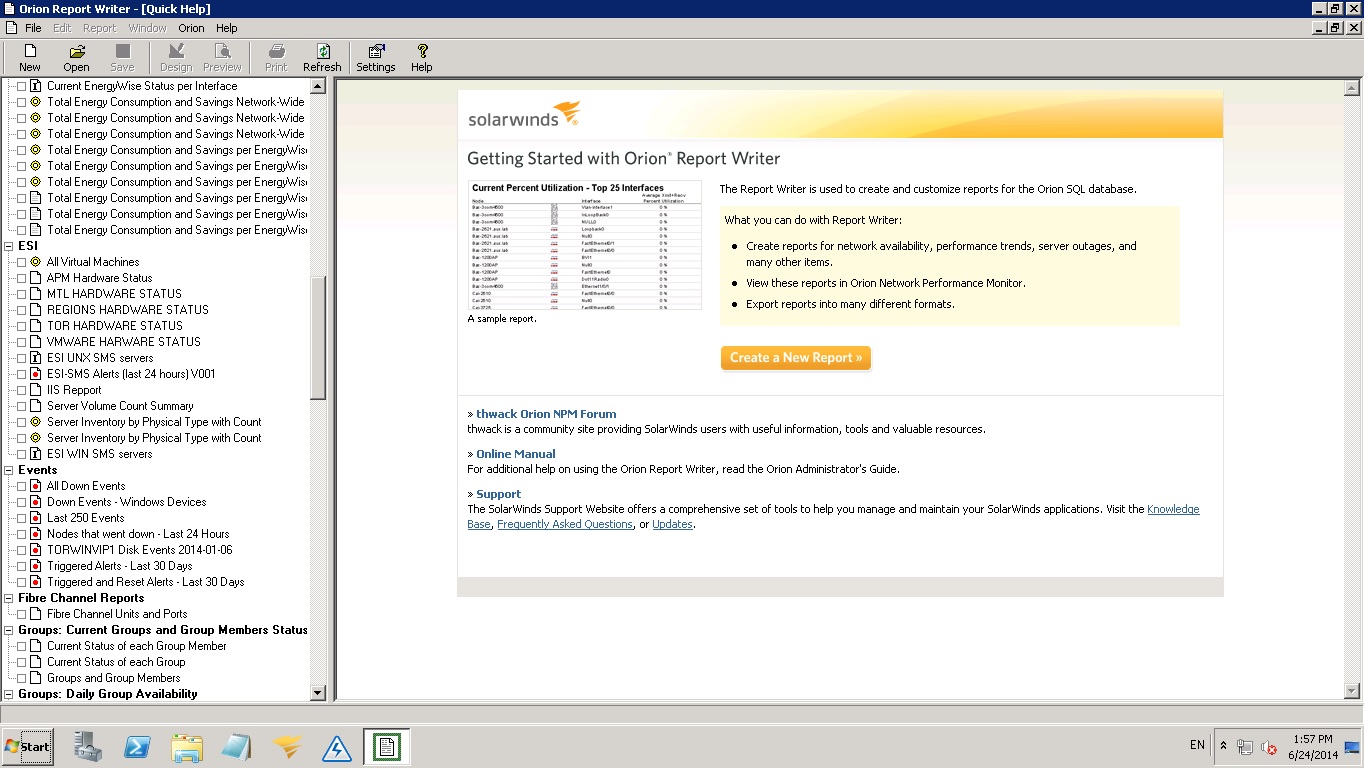Click the All Down Events report icon
Viewport: 1364px width, 768px height.
[35, 486]
